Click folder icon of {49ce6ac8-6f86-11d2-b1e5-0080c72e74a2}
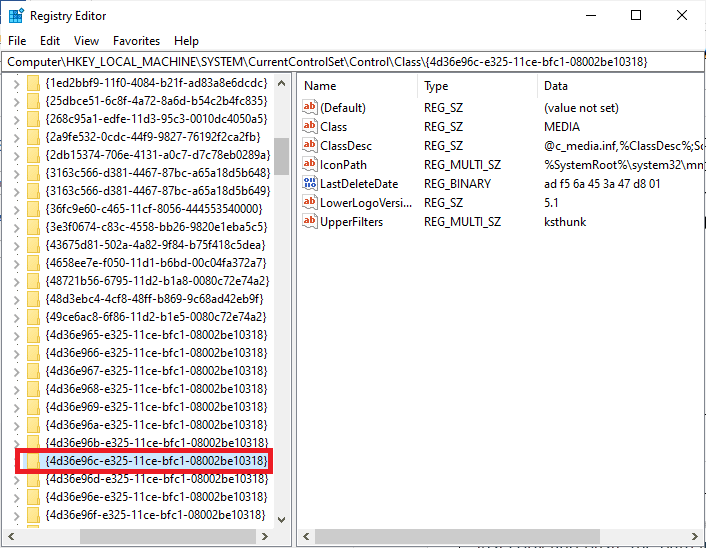 (33, 317)
